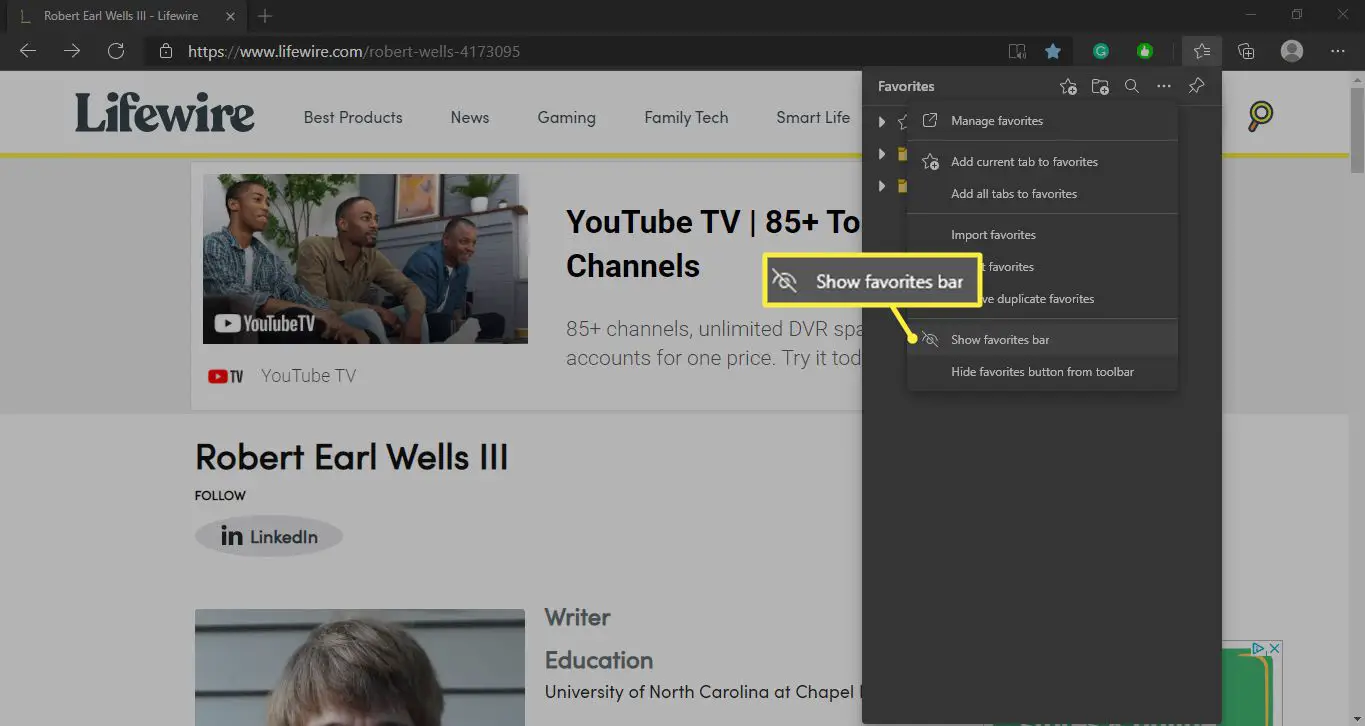Click the Lifewire search magnifier icon

pyautogui.click(x=1260, y=116)
